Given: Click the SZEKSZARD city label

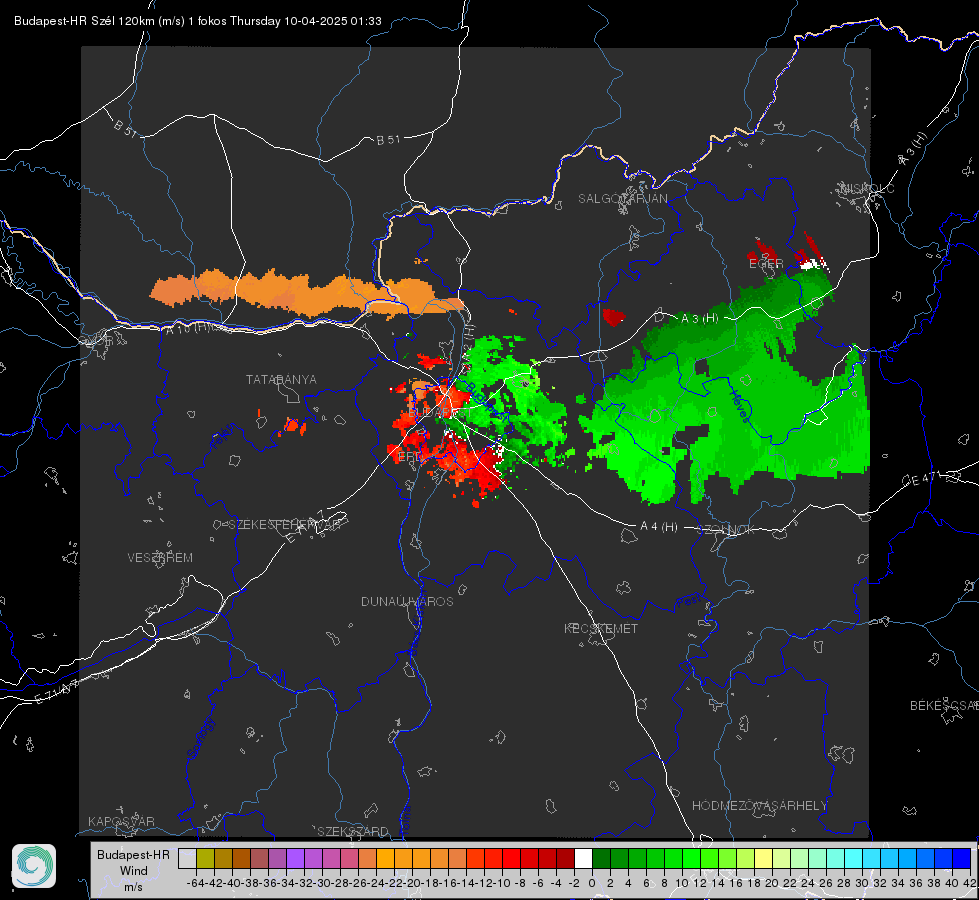Looking at the screenshot, I should tap(353, 831).
